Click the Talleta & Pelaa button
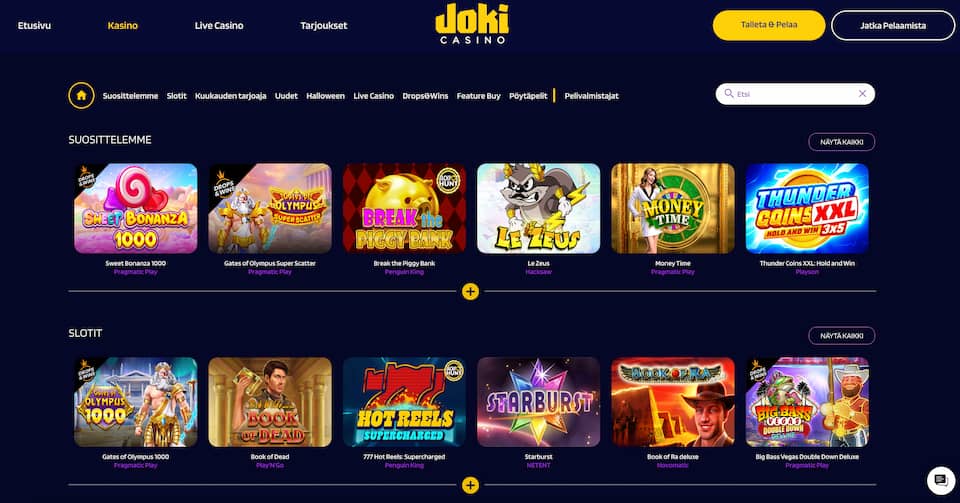The height and width of the screenshot is (503, 960). [769, 25]
